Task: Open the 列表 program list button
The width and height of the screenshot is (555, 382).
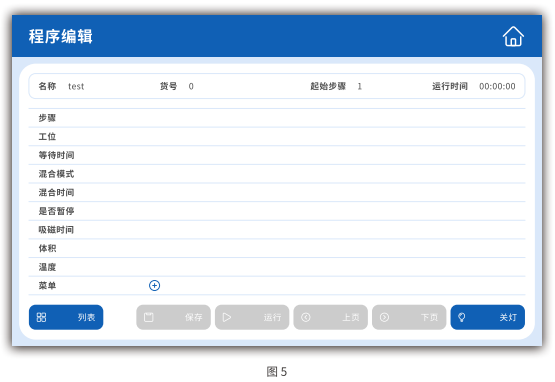Action: 66,317
